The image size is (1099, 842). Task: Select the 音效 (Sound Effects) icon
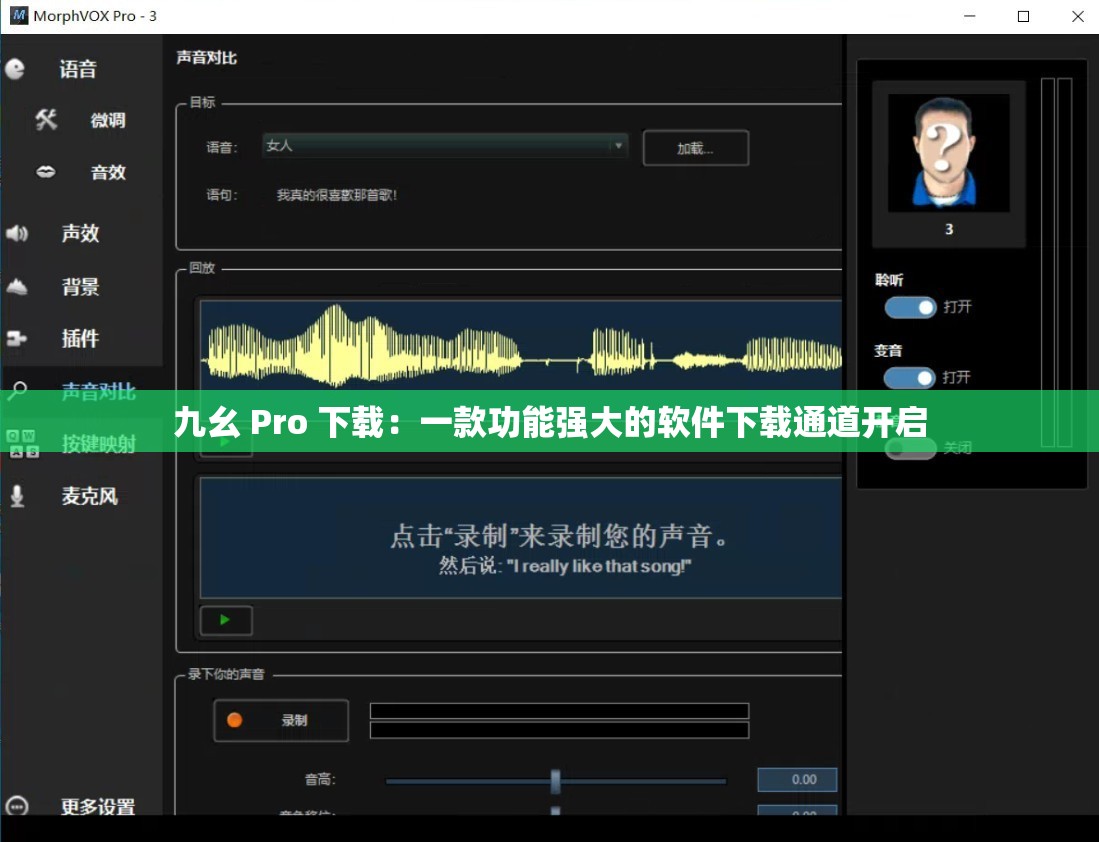[x=45, y=172]
